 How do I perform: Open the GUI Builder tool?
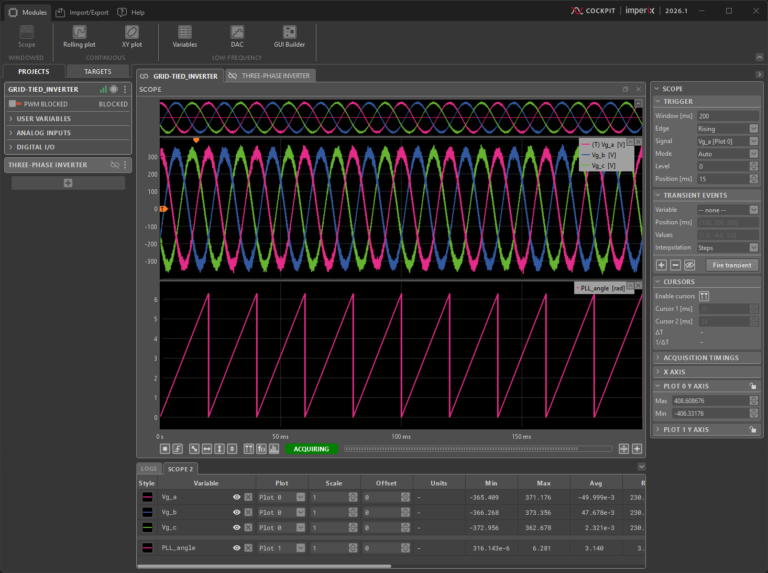click(288, 37)
